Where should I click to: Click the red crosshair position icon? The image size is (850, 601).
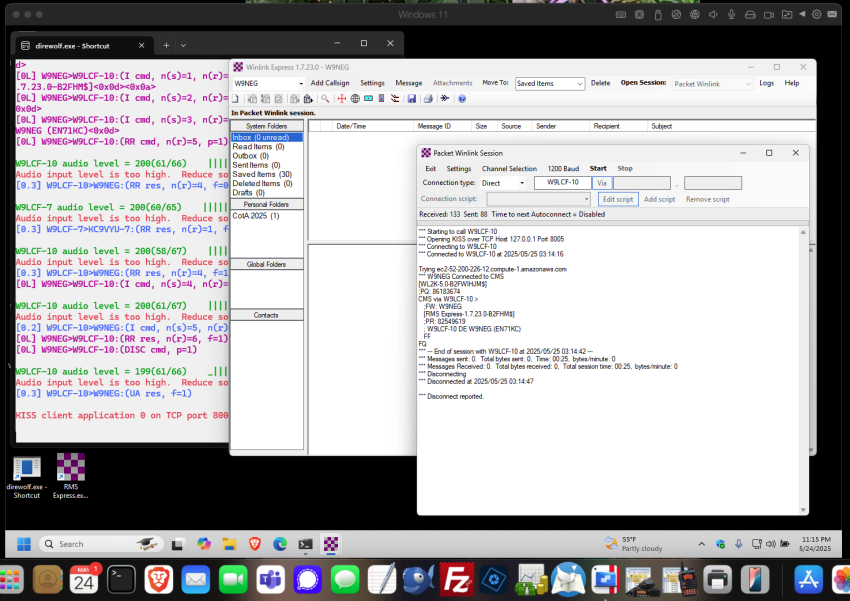click(342, 99)
